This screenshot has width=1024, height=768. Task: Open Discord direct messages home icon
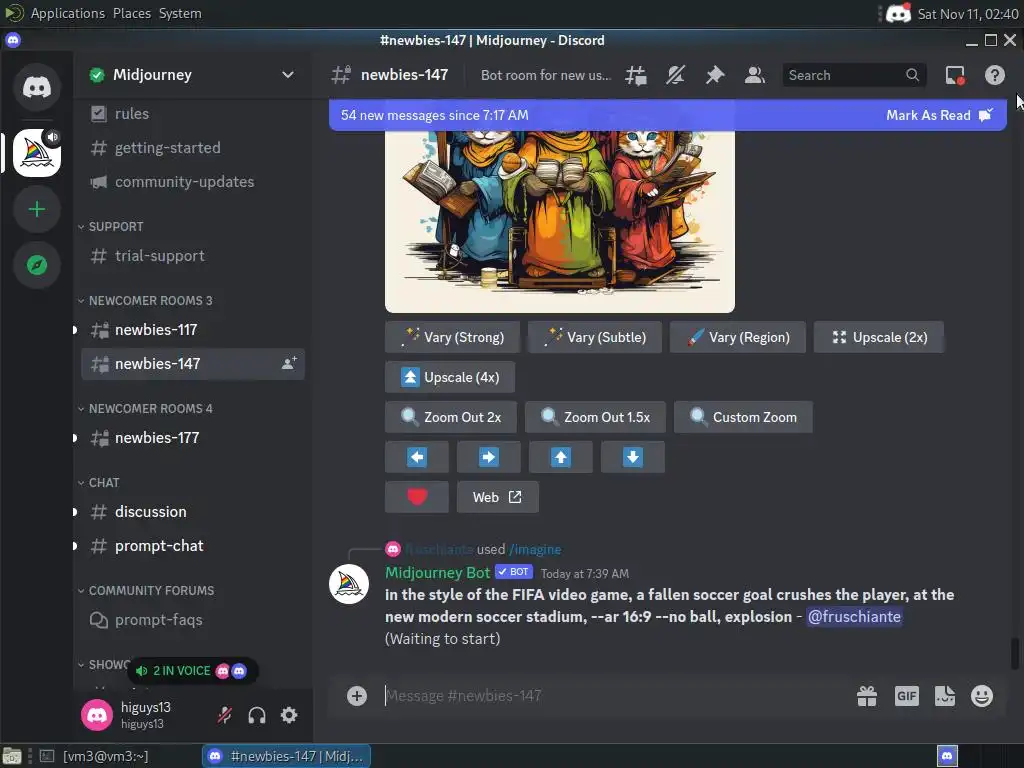point(37,87)
